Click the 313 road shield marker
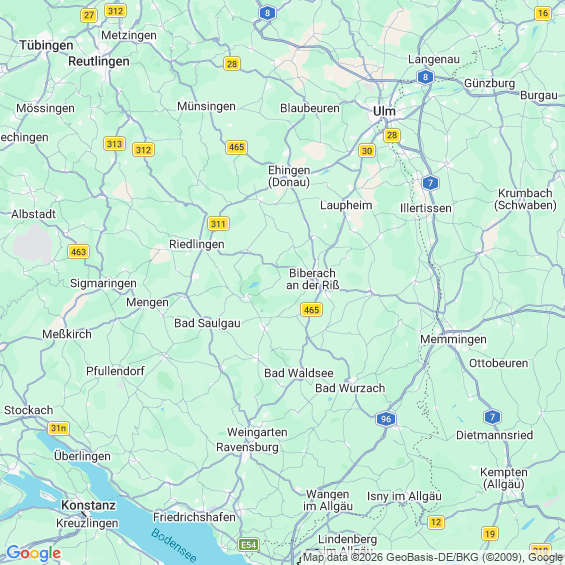Image resolution: width=565 pixels, height=565 pixels. tap(114, 144)
